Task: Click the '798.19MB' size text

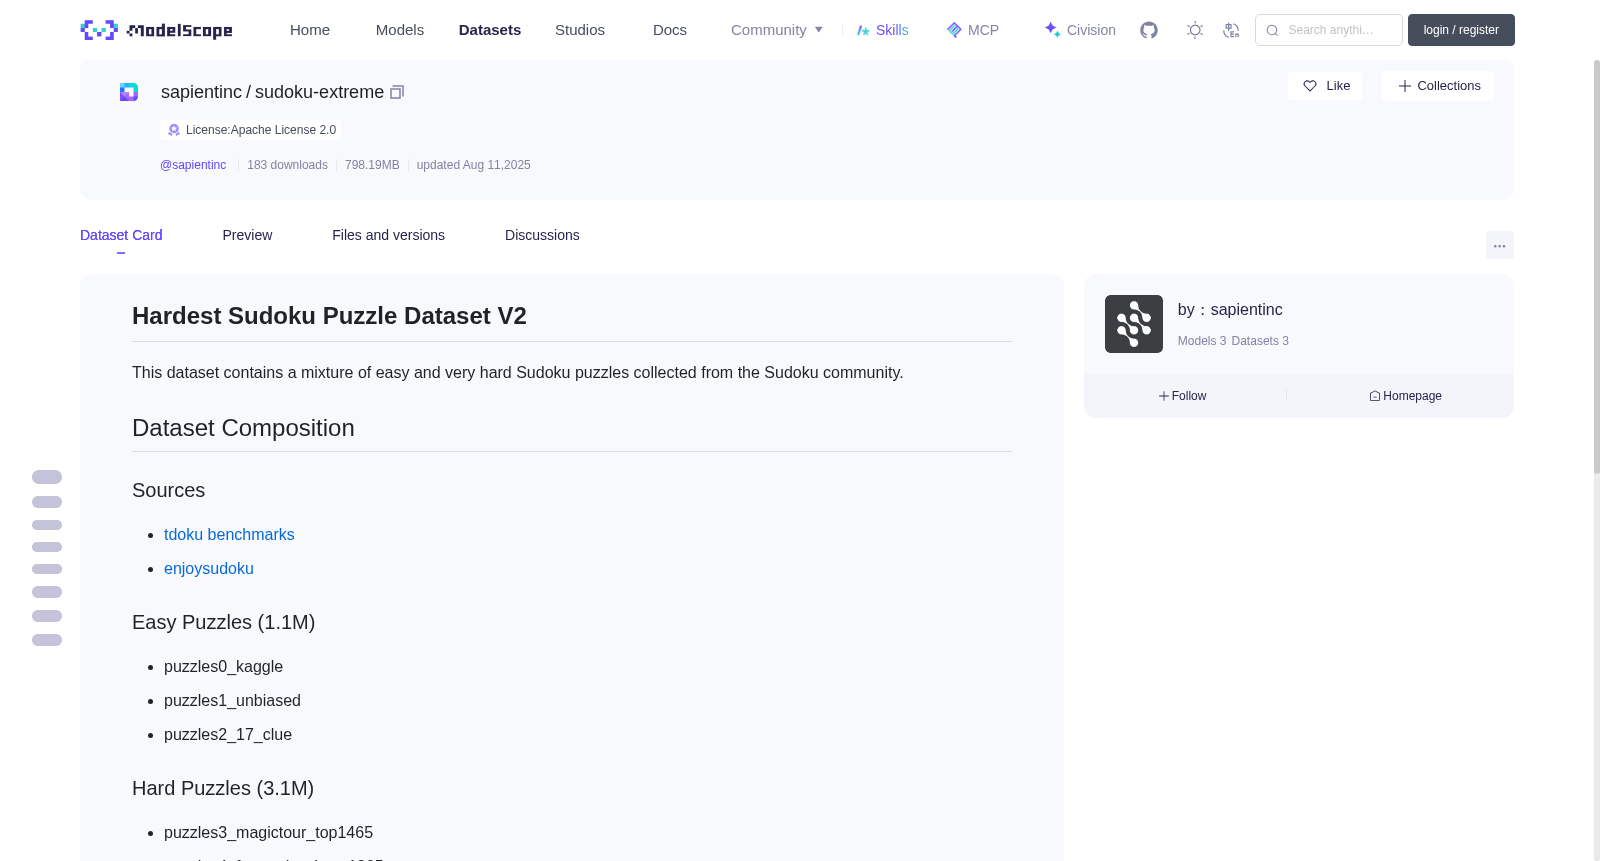Action: pyautogui.click(x=372, y=165)
